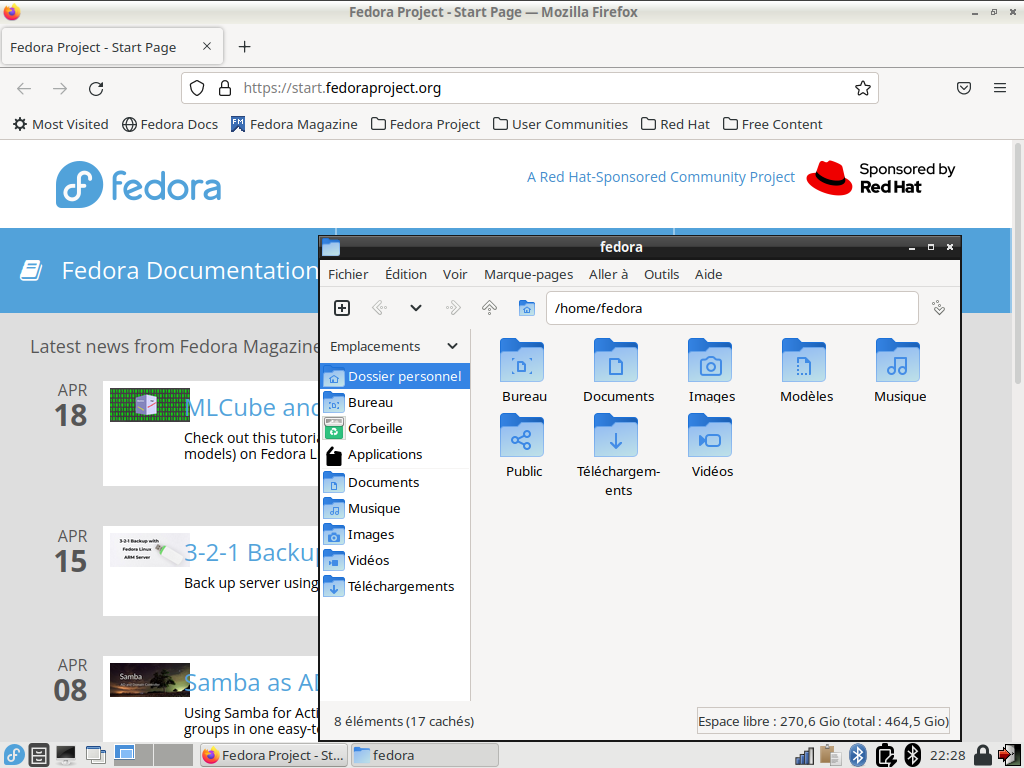Click Firefox forward navigation arrow

pyautogui.click(x=60, y=88)
